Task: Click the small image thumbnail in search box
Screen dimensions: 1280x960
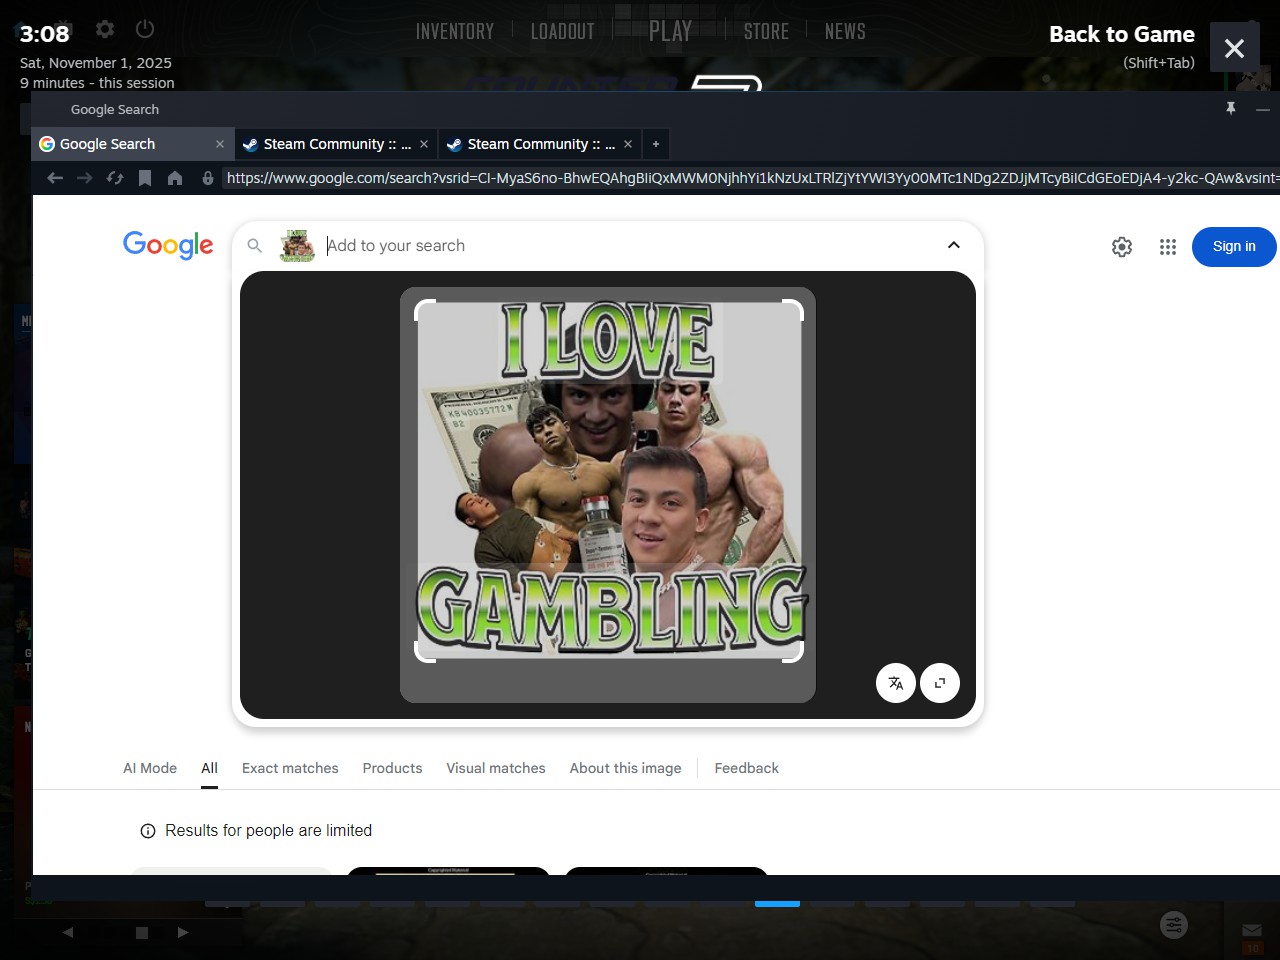Action: point(297,245)
